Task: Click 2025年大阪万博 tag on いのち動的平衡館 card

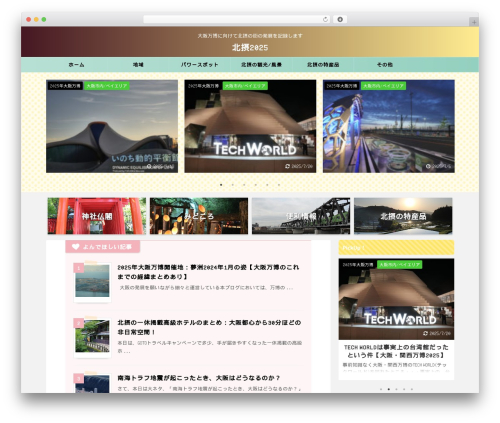Action: tap(65, 86)
